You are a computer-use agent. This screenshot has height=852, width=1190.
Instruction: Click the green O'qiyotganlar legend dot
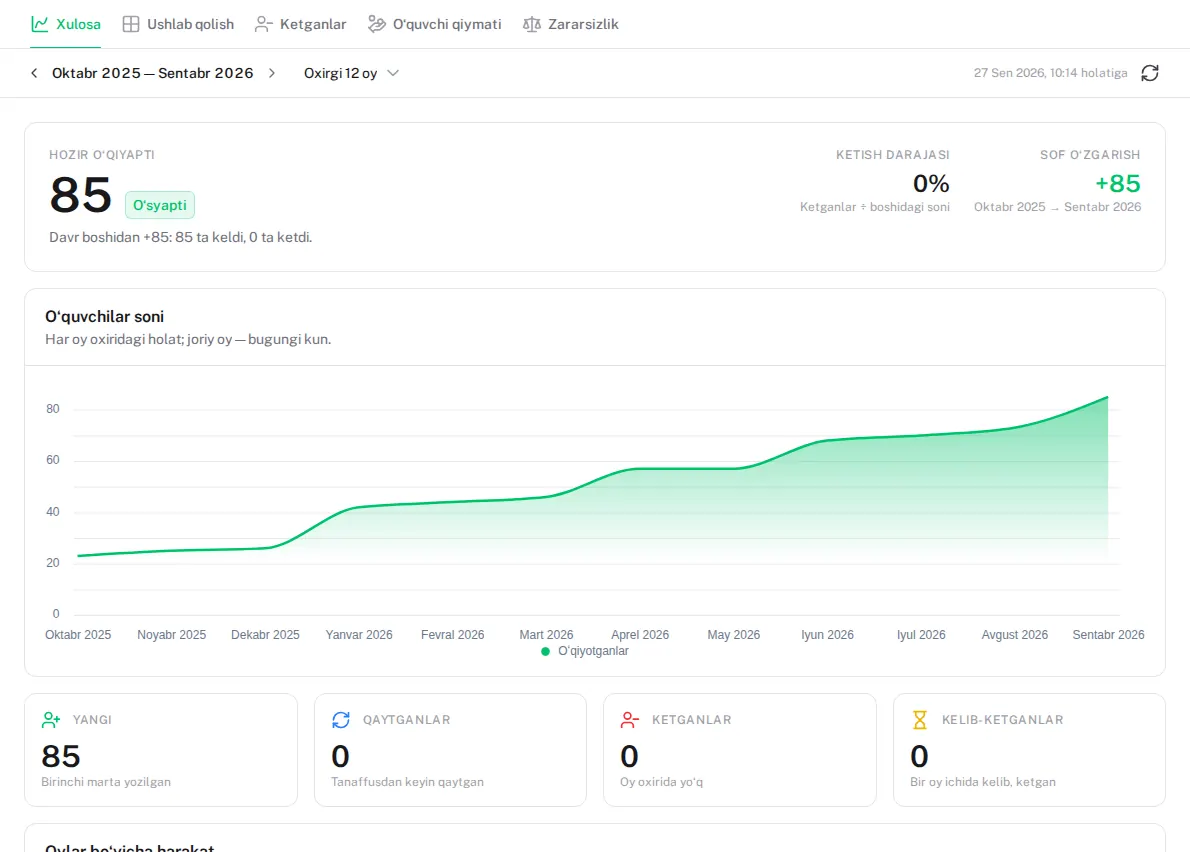point(545,651)
